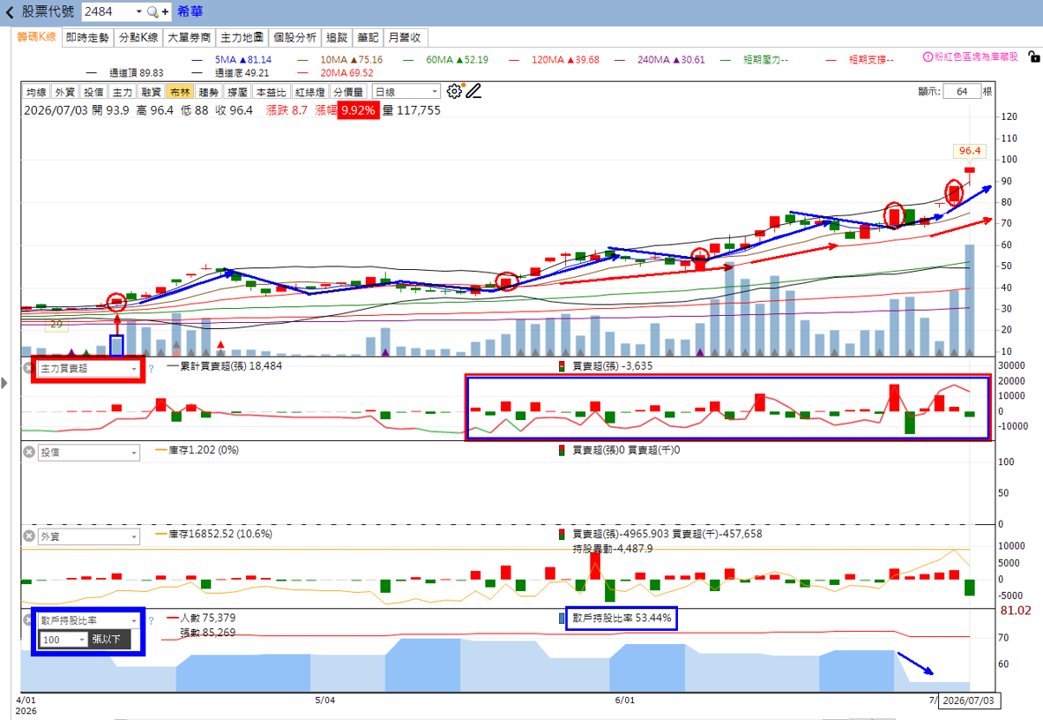The height and width of the screenshot is (720, 1043).
Task: Toggle the 紅綠燈 indicator
Action: (309, 92)
